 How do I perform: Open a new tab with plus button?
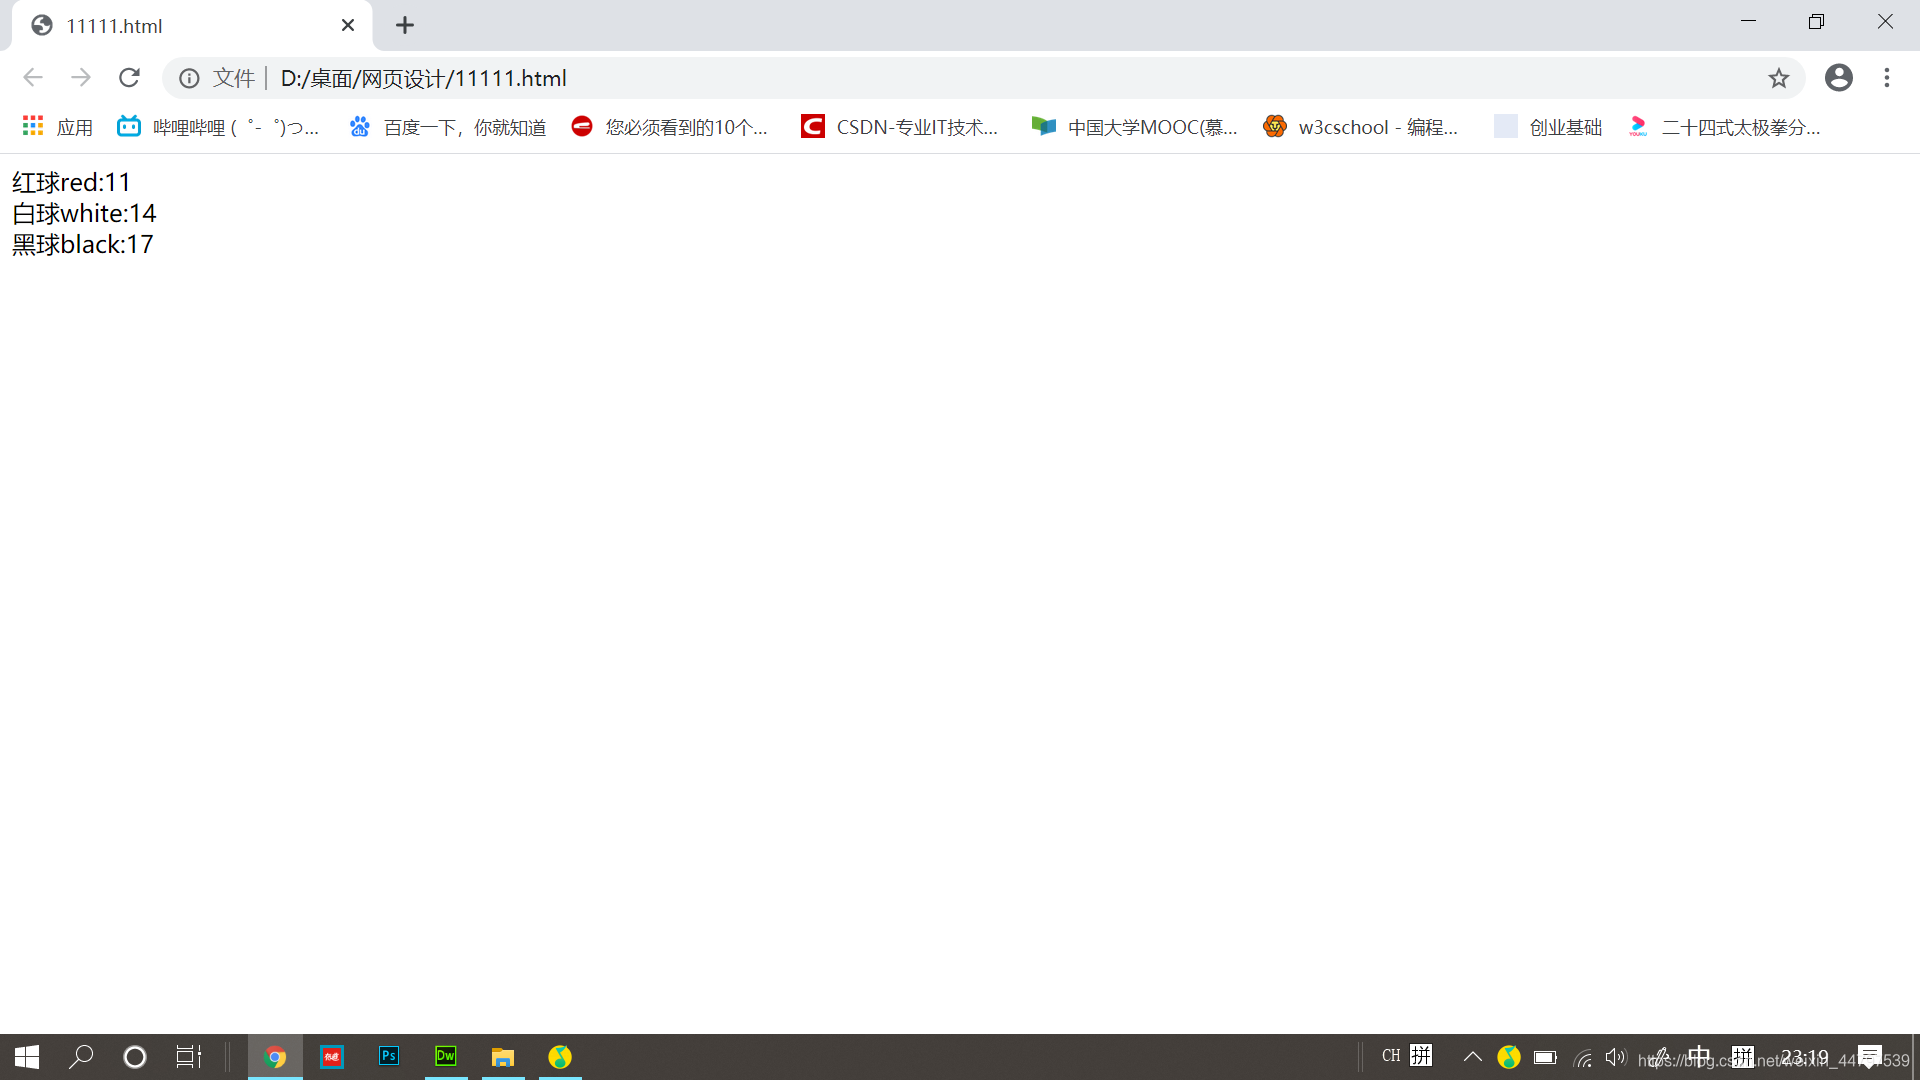pyautogui.click(x=404, y=26)
